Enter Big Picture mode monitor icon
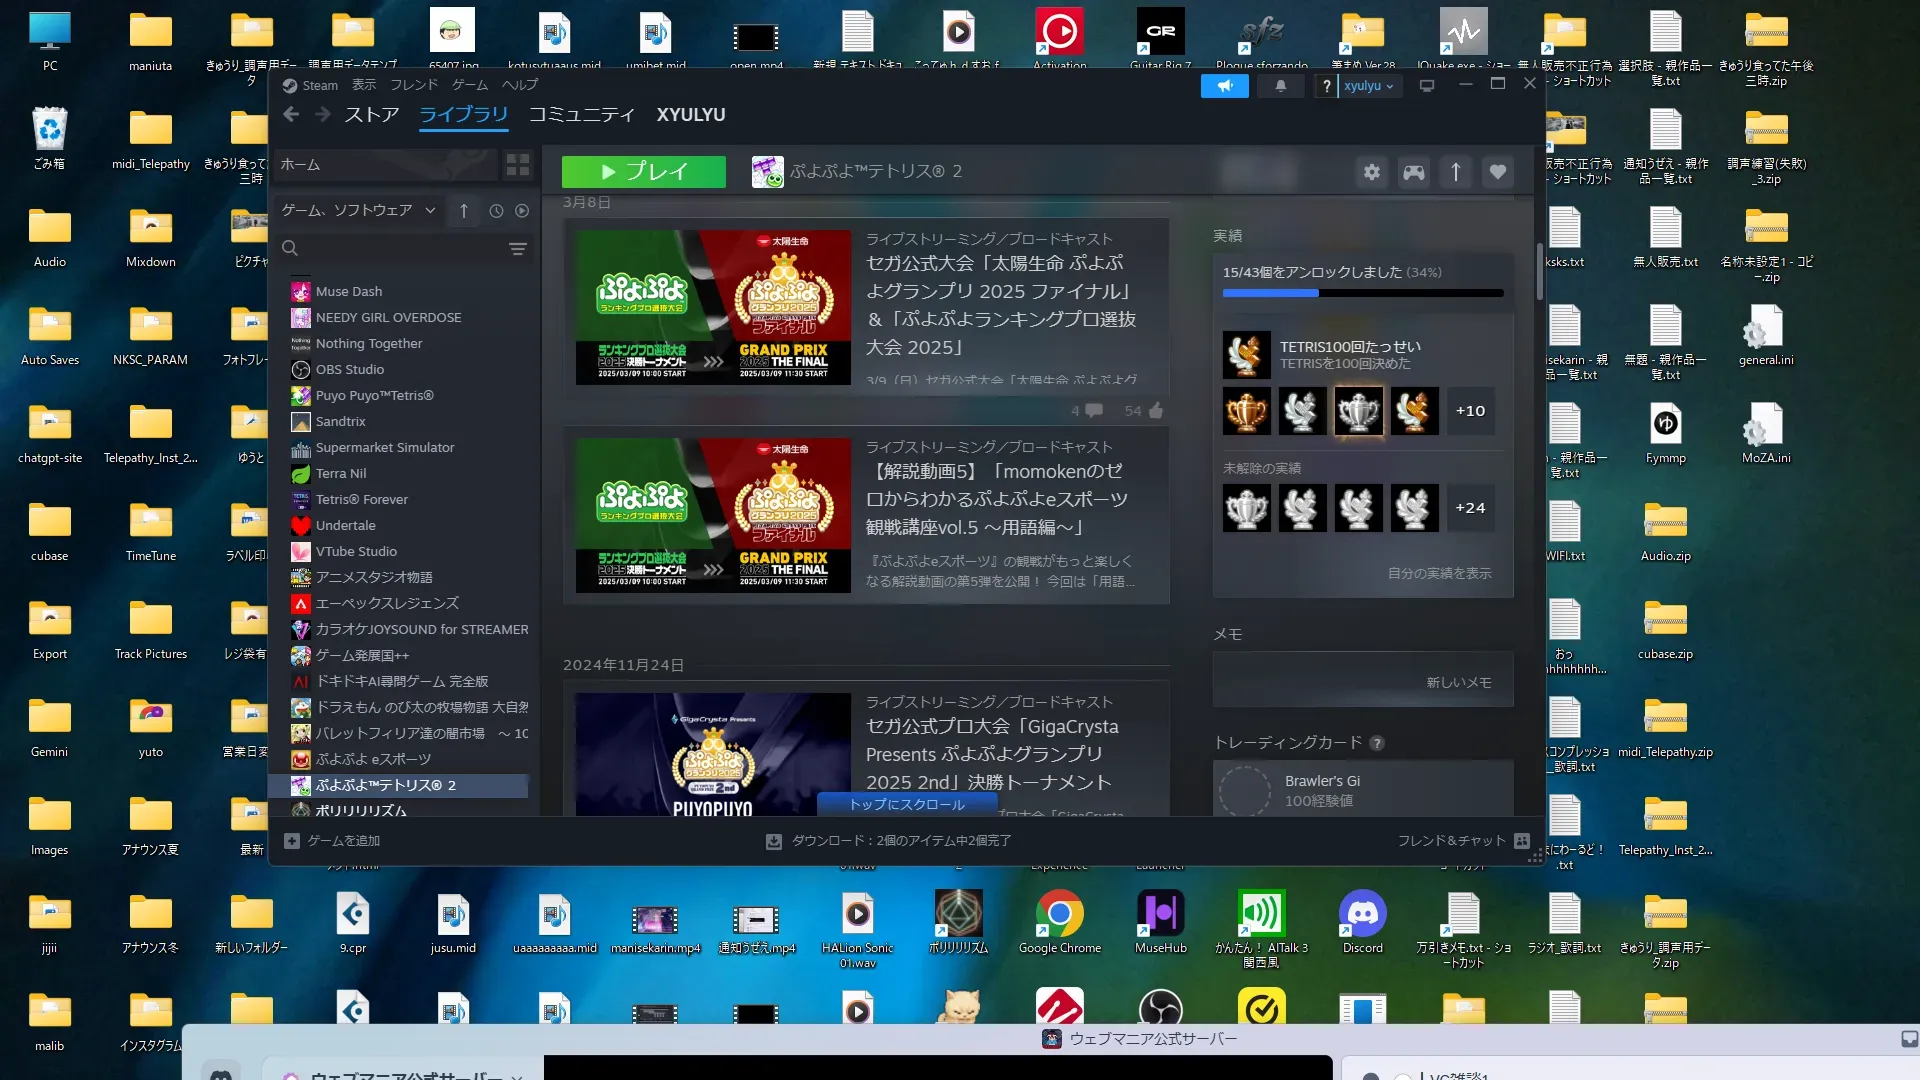Viewport: 1920px width, 1080px height. coord(1427,86)
